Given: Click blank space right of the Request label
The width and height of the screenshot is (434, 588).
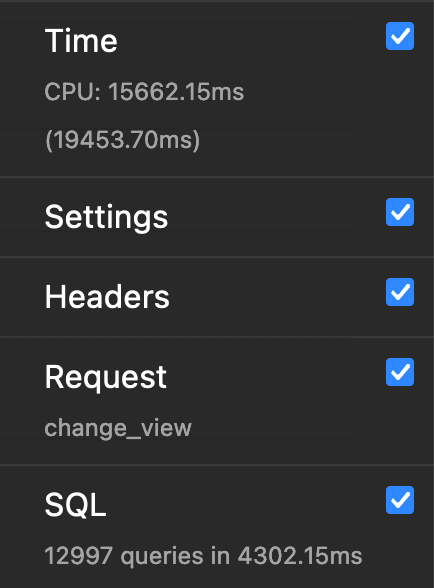Looking at the screenshot, I should (276, 377).
